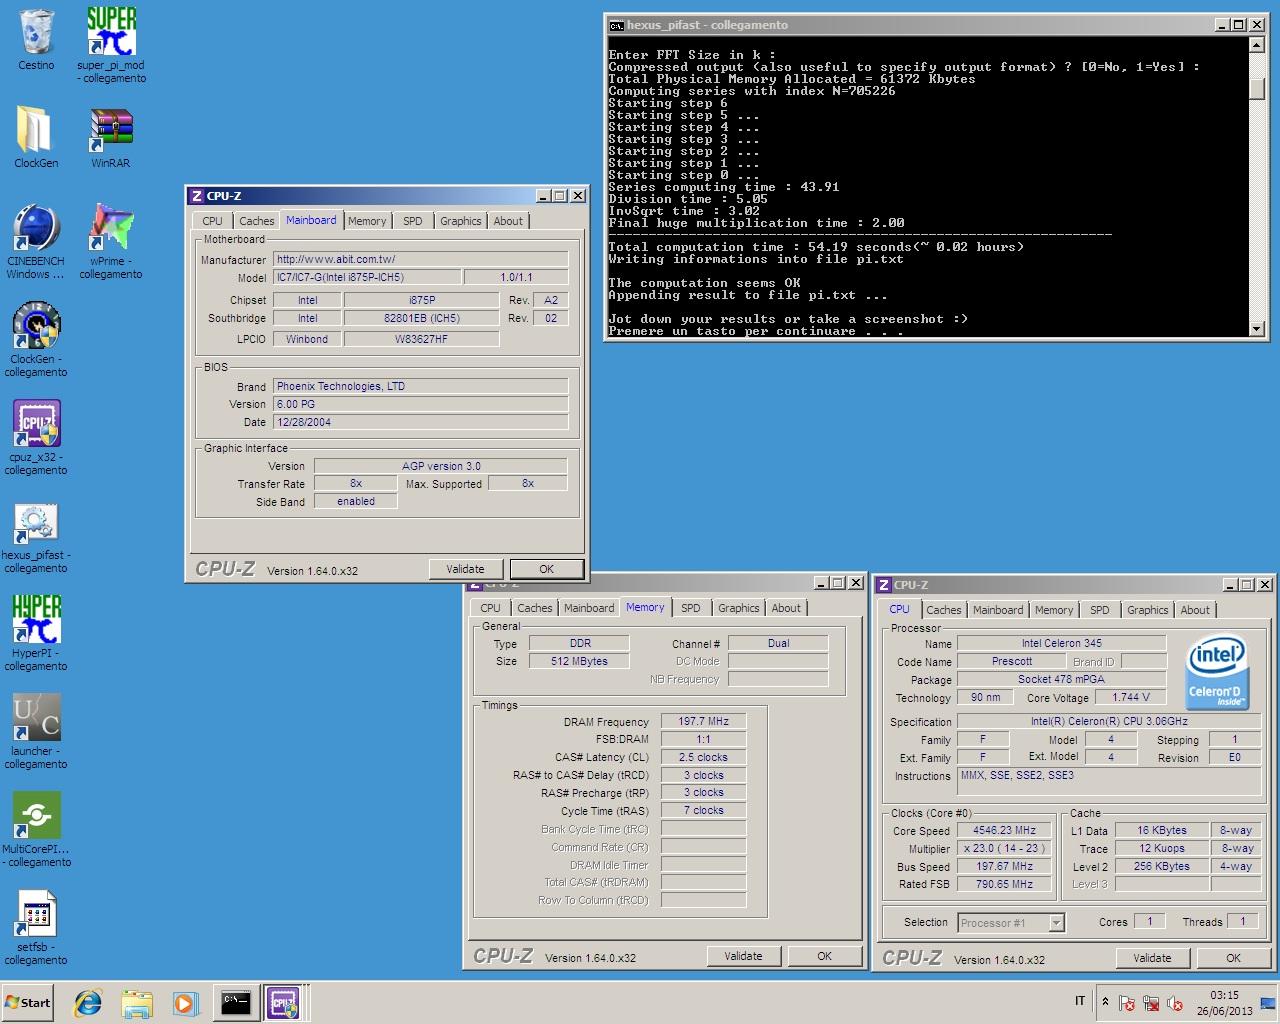The image size is (1280, 1024).
Task: Click scroll down arrow in hexus_pifast console
Action: 1258,328
